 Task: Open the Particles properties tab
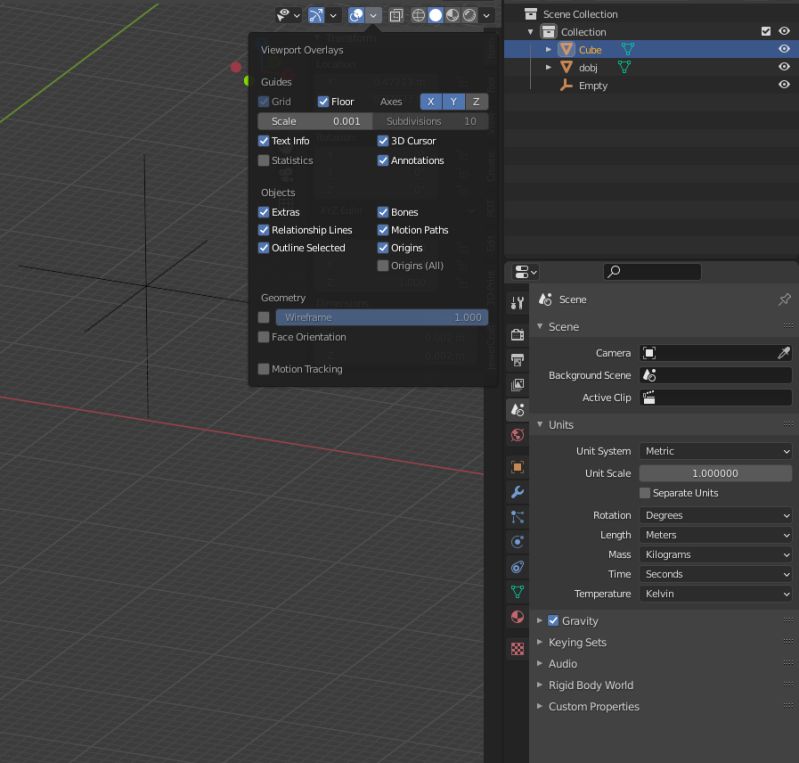517,517
